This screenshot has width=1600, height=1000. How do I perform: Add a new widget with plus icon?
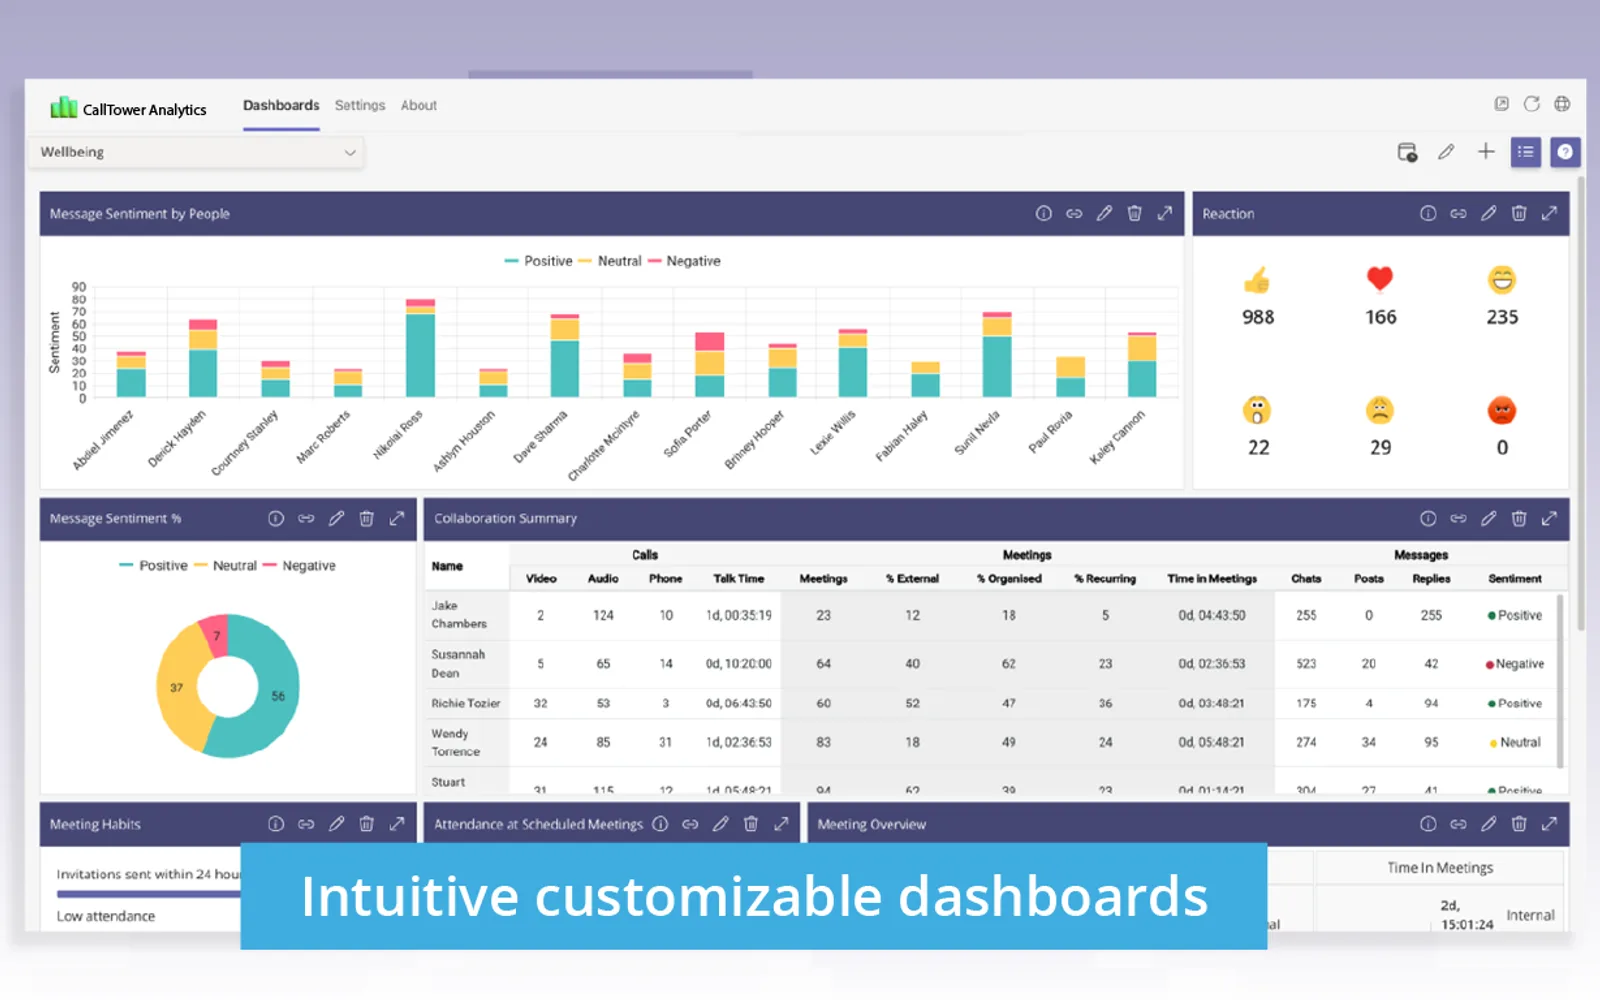(x=1486, y=151)
